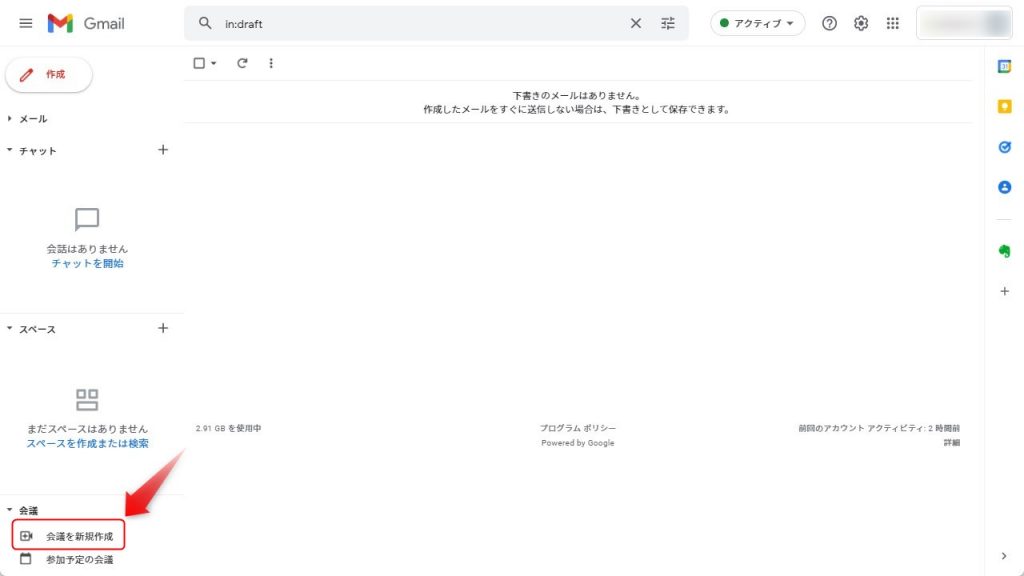Focus the in:draft search field
Viewport: 1024px width, 576px height.
coord(421,24)
